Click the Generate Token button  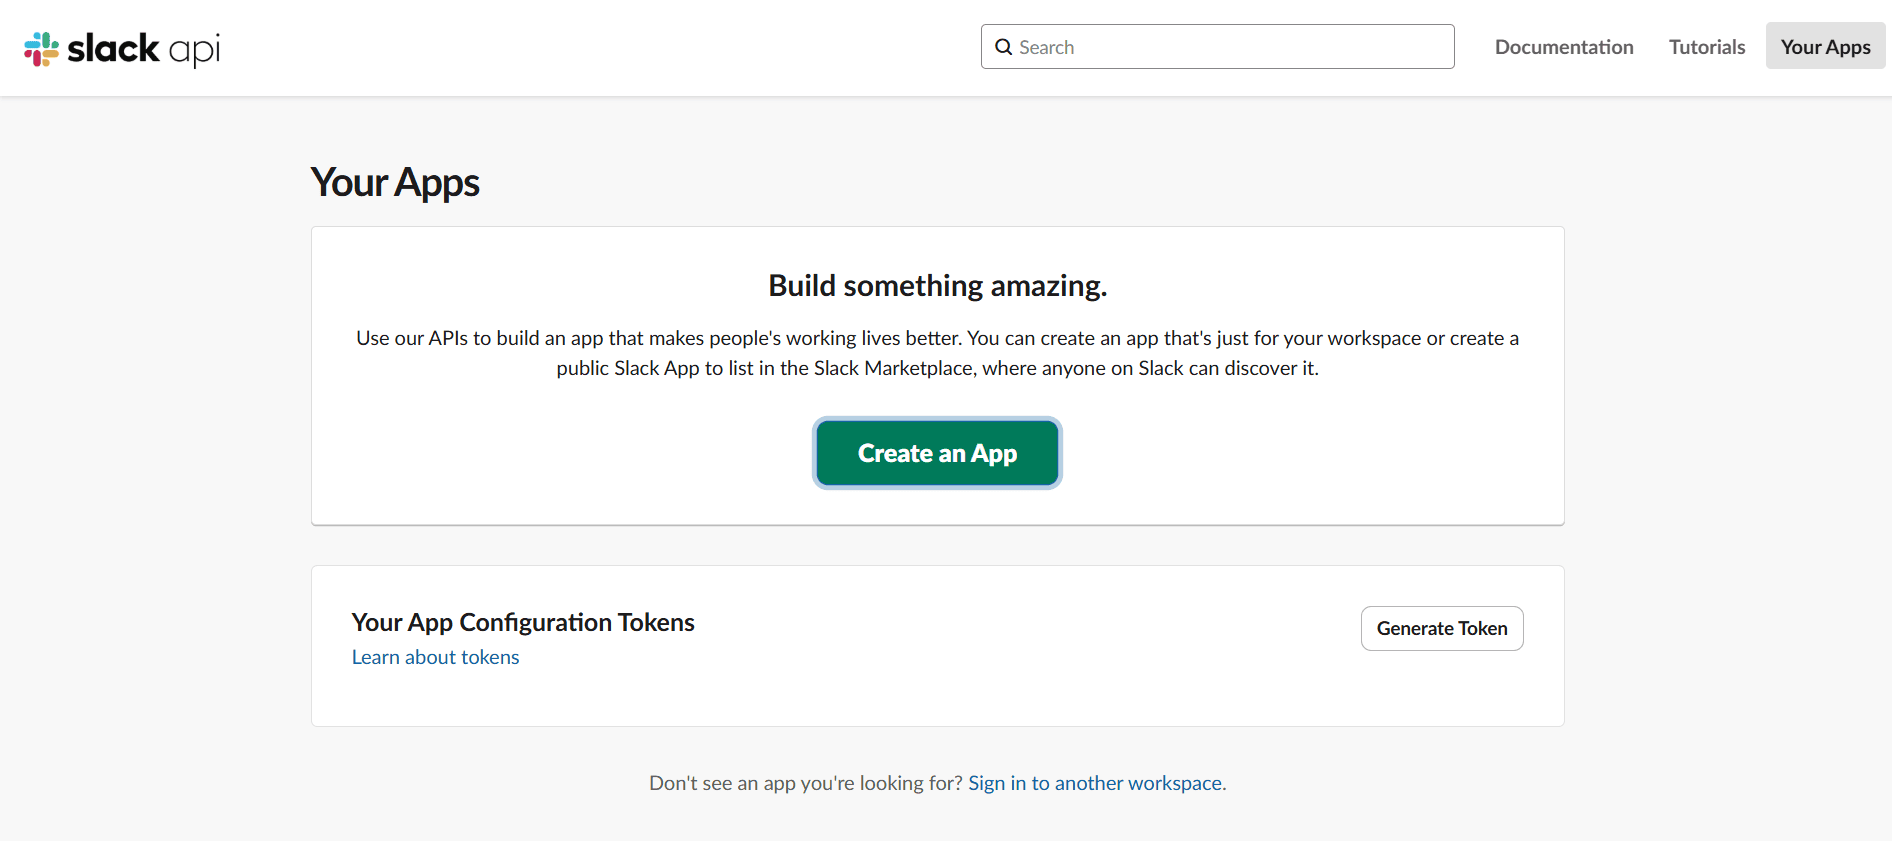pos(1441,628)
